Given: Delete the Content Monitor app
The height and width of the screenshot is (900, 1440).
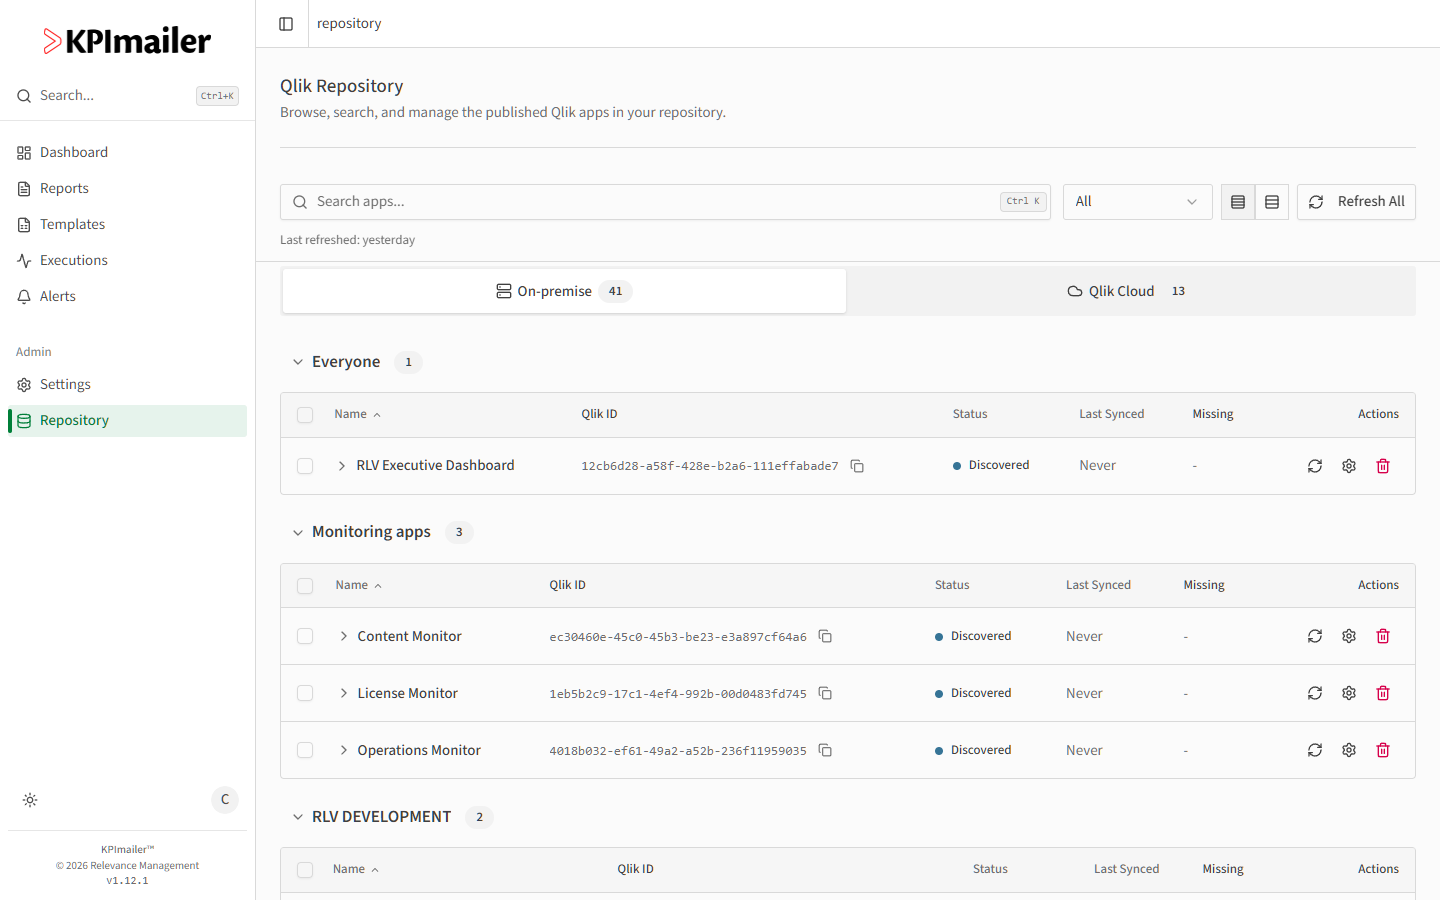Looking at the screenshot, I should pyautogui.click(x=1383, y=636).
